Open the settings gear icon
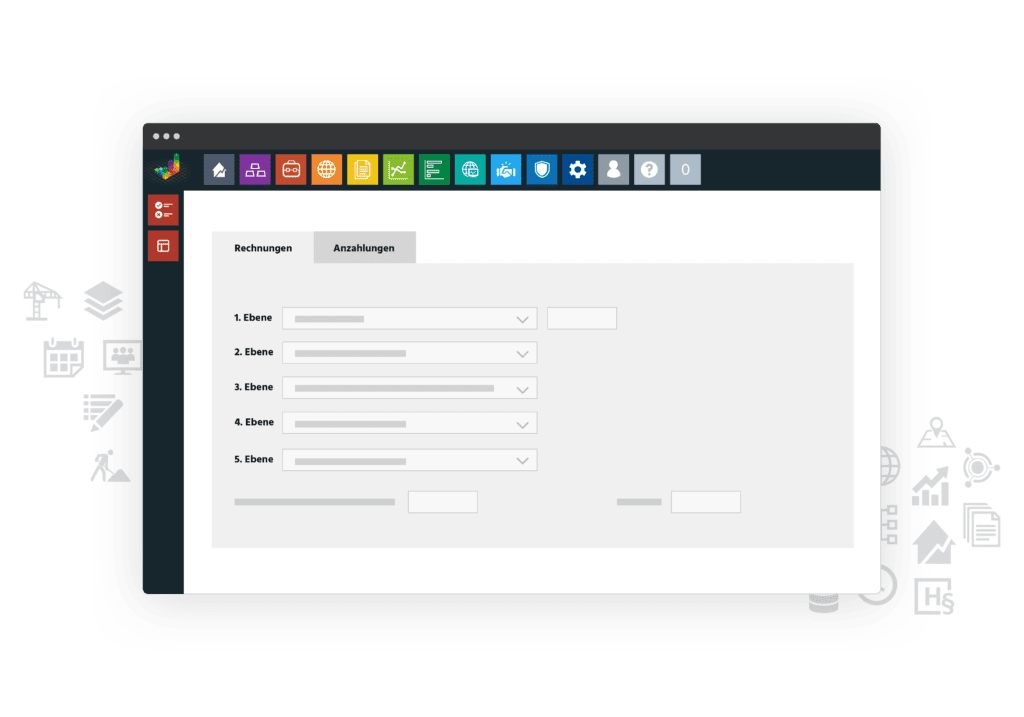This screenshot has width=1024, height=717. click(578, 170)
